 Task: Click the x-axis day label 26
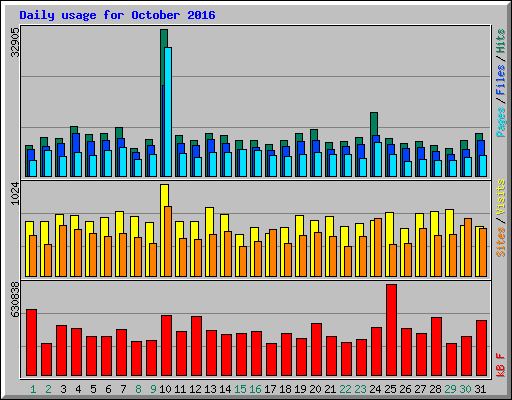click(x=405, y=389)
